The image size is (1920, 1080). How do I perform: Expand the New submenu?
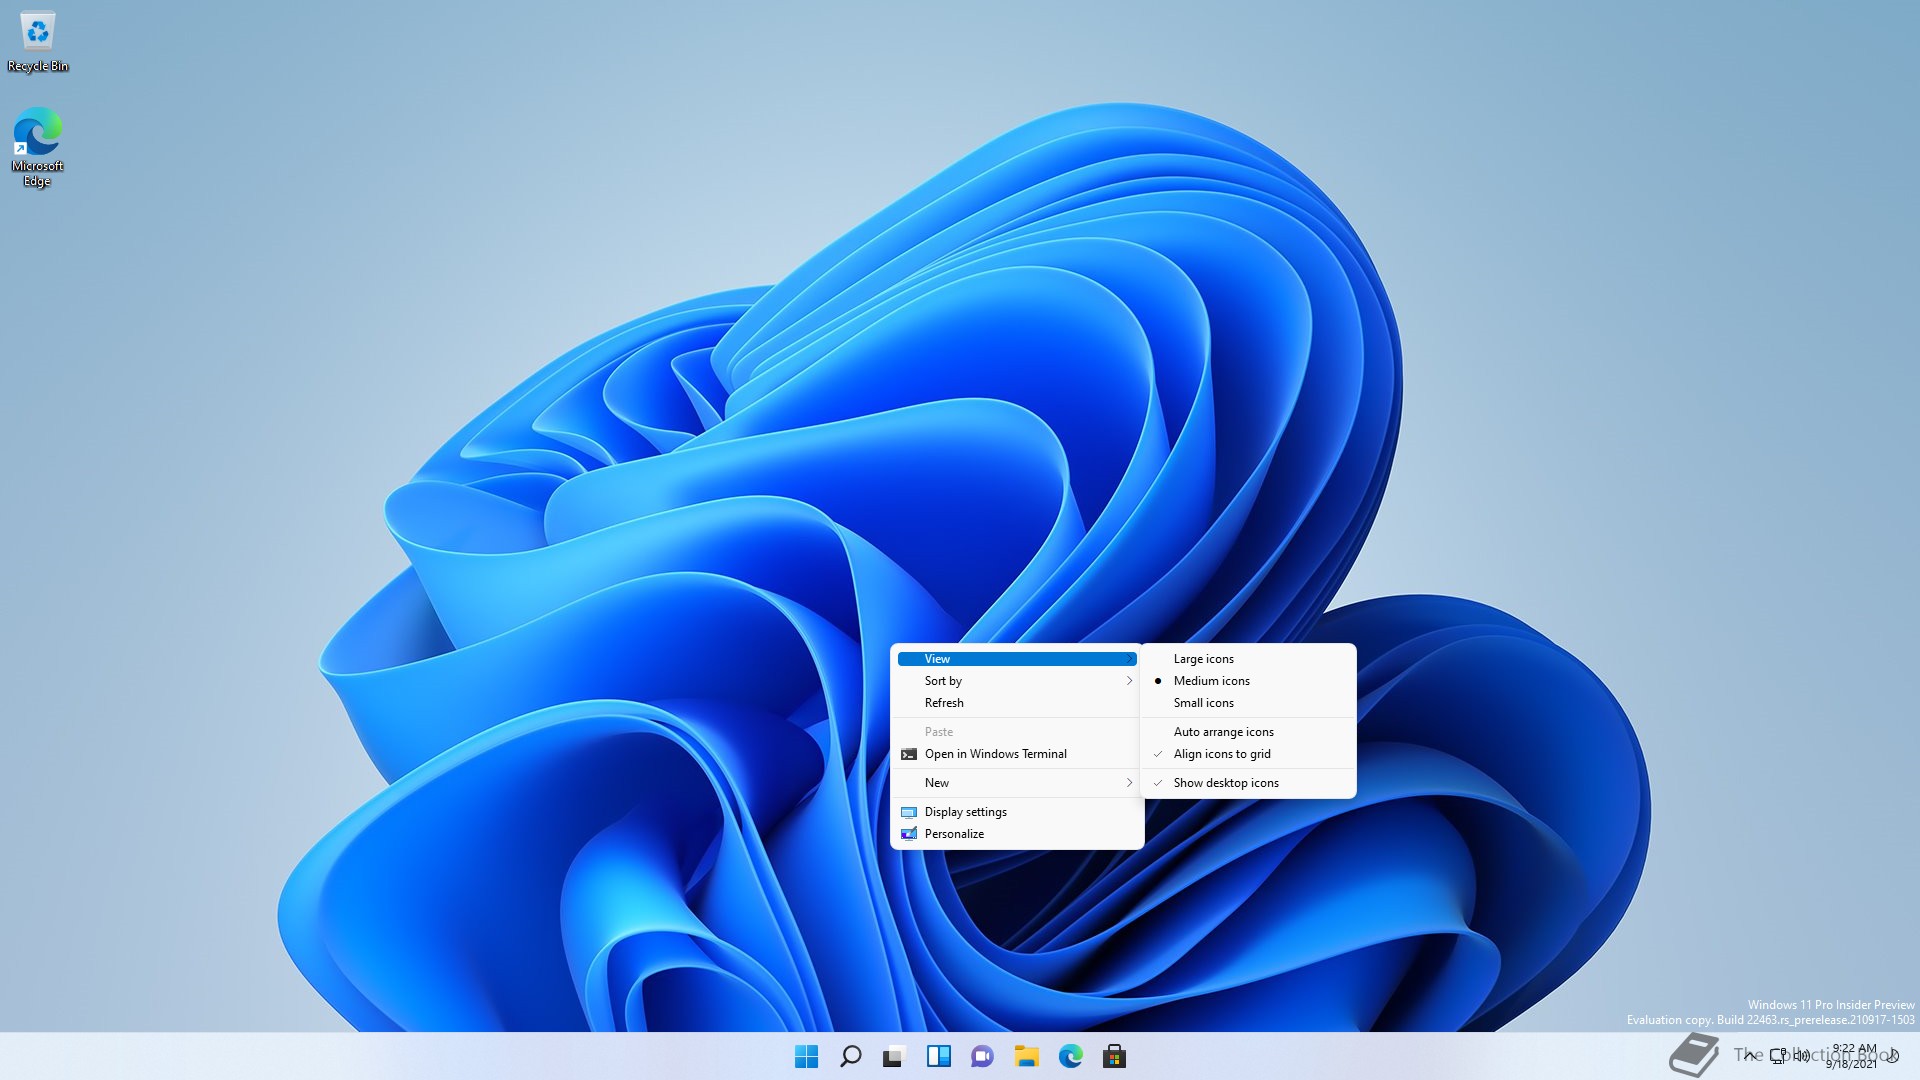point(1017,783)
